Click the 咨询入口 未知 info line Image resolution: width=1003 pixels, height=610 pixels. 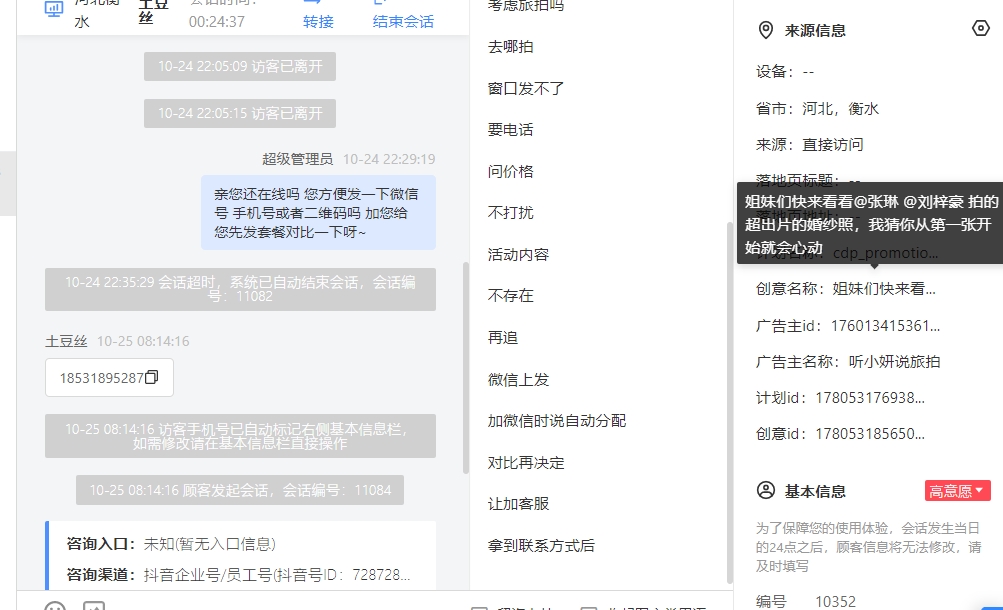171,544
